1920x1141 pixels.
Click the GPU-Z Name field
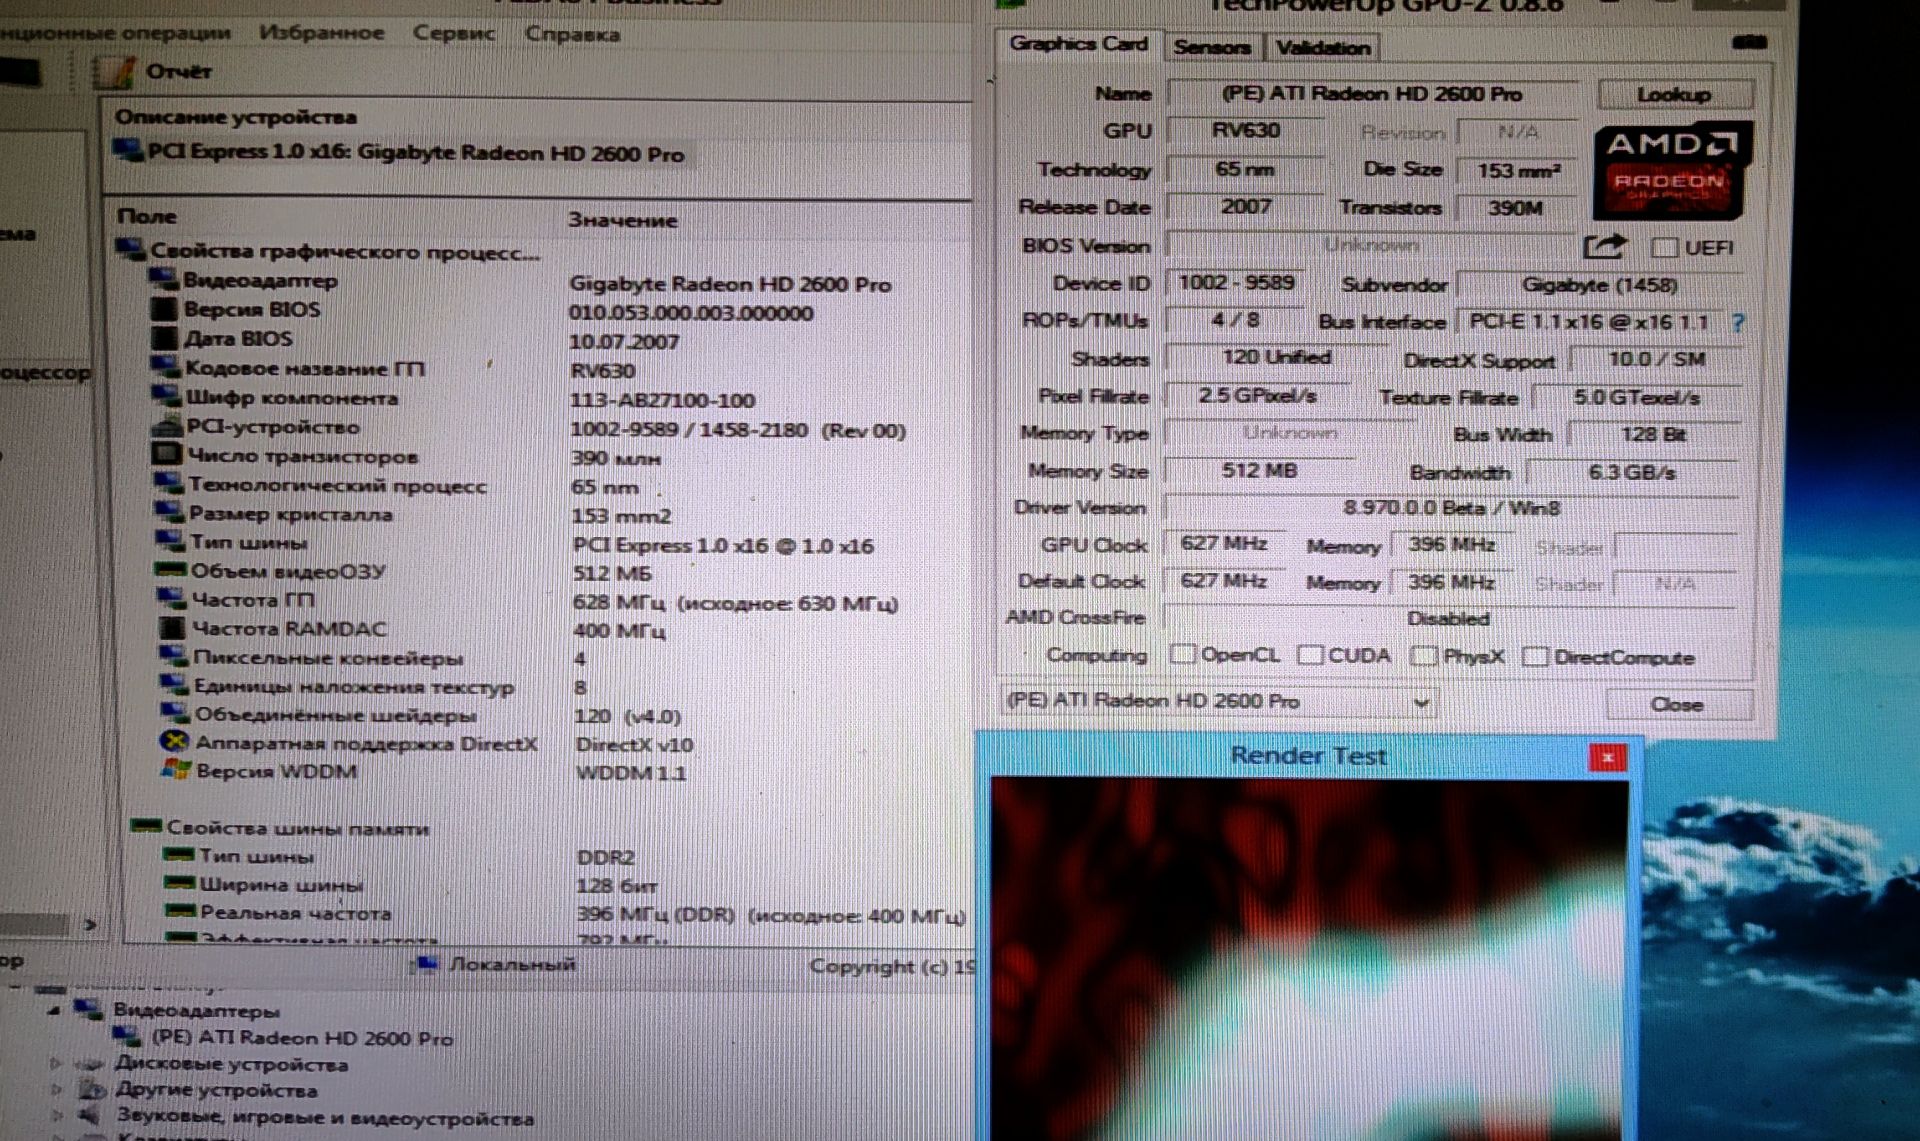click(1371, 94)
